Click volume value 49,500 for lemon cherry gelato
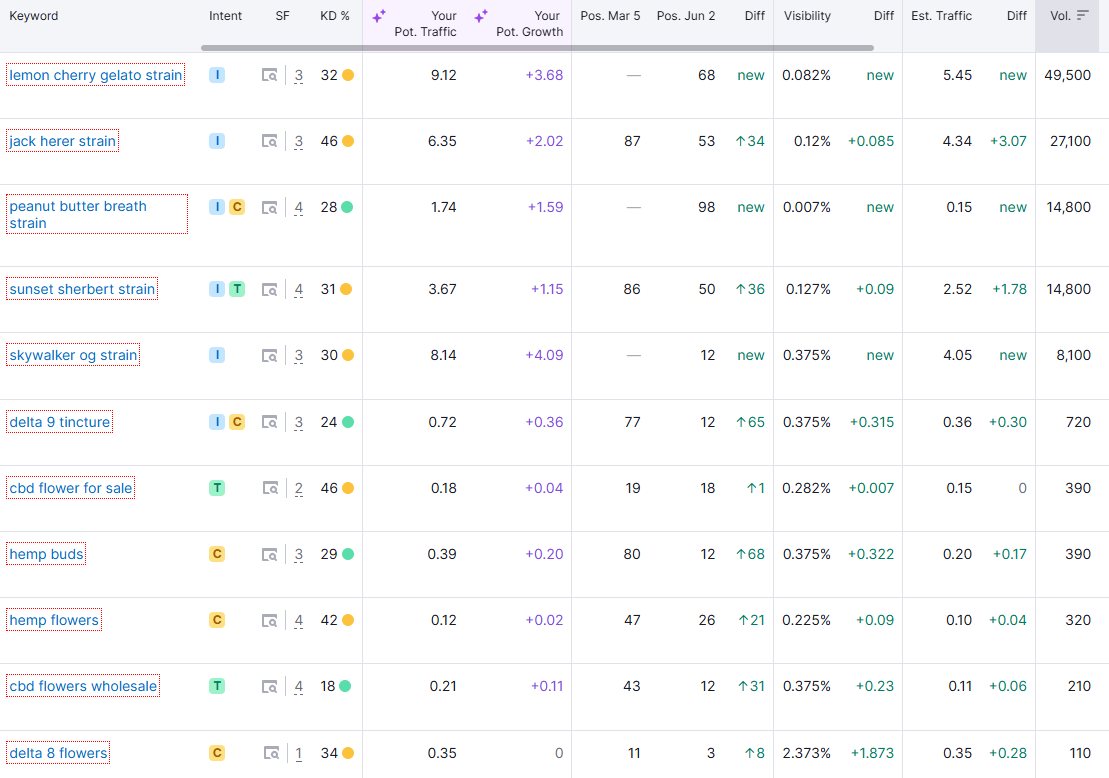 1067,75
